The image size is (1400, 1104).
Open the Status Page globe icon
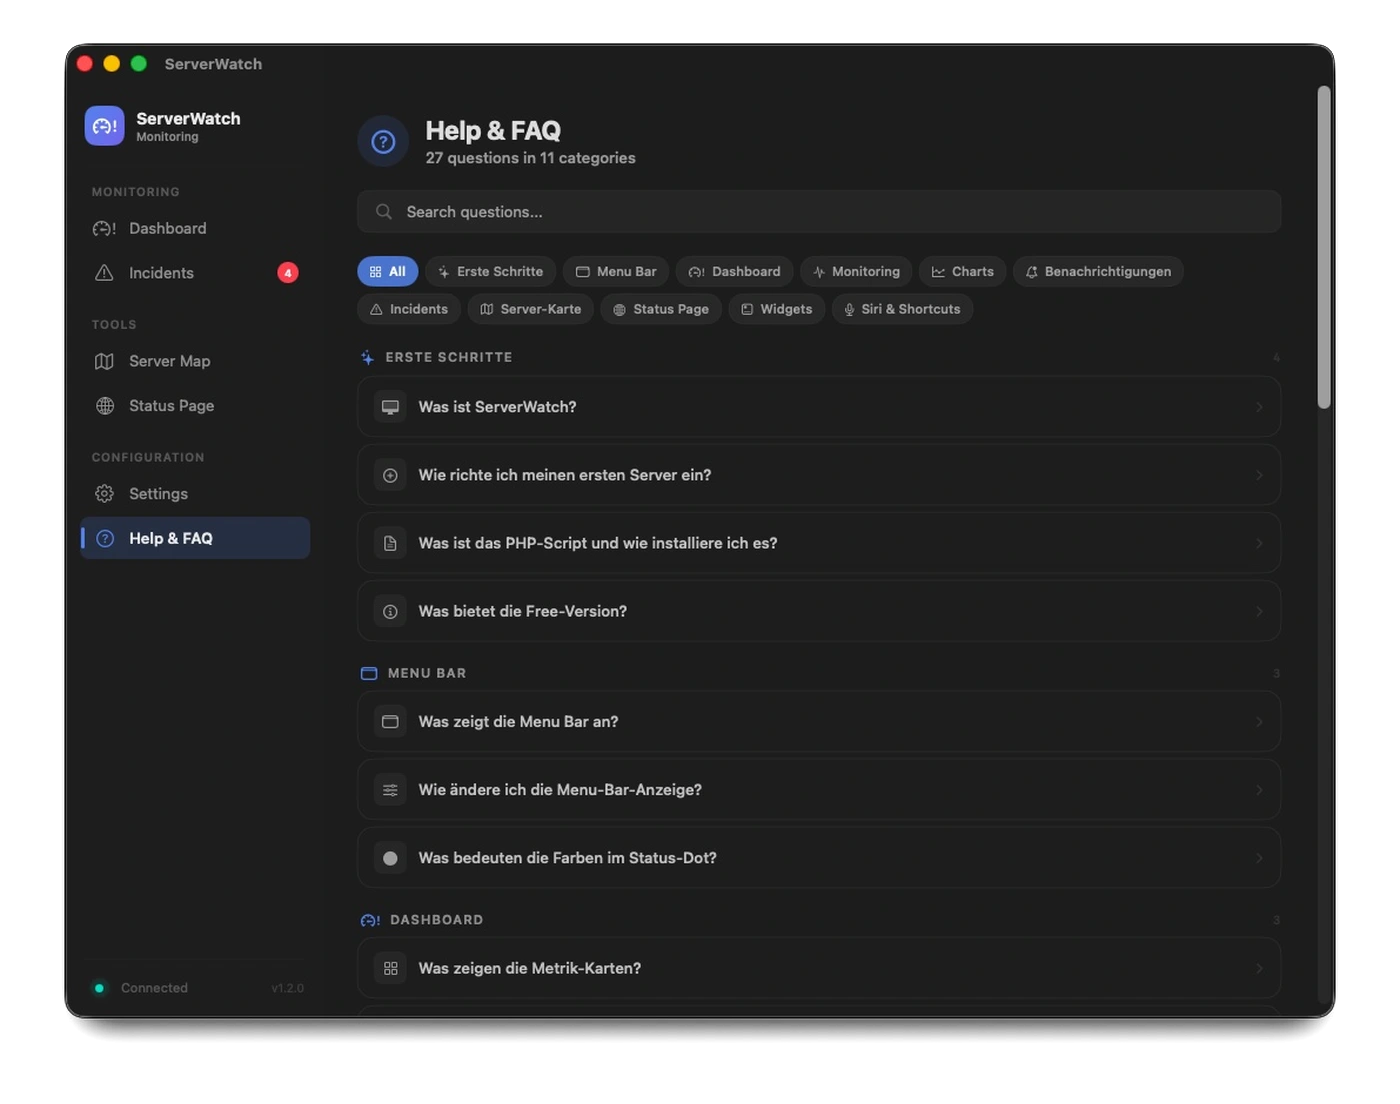tap(104, 405)
